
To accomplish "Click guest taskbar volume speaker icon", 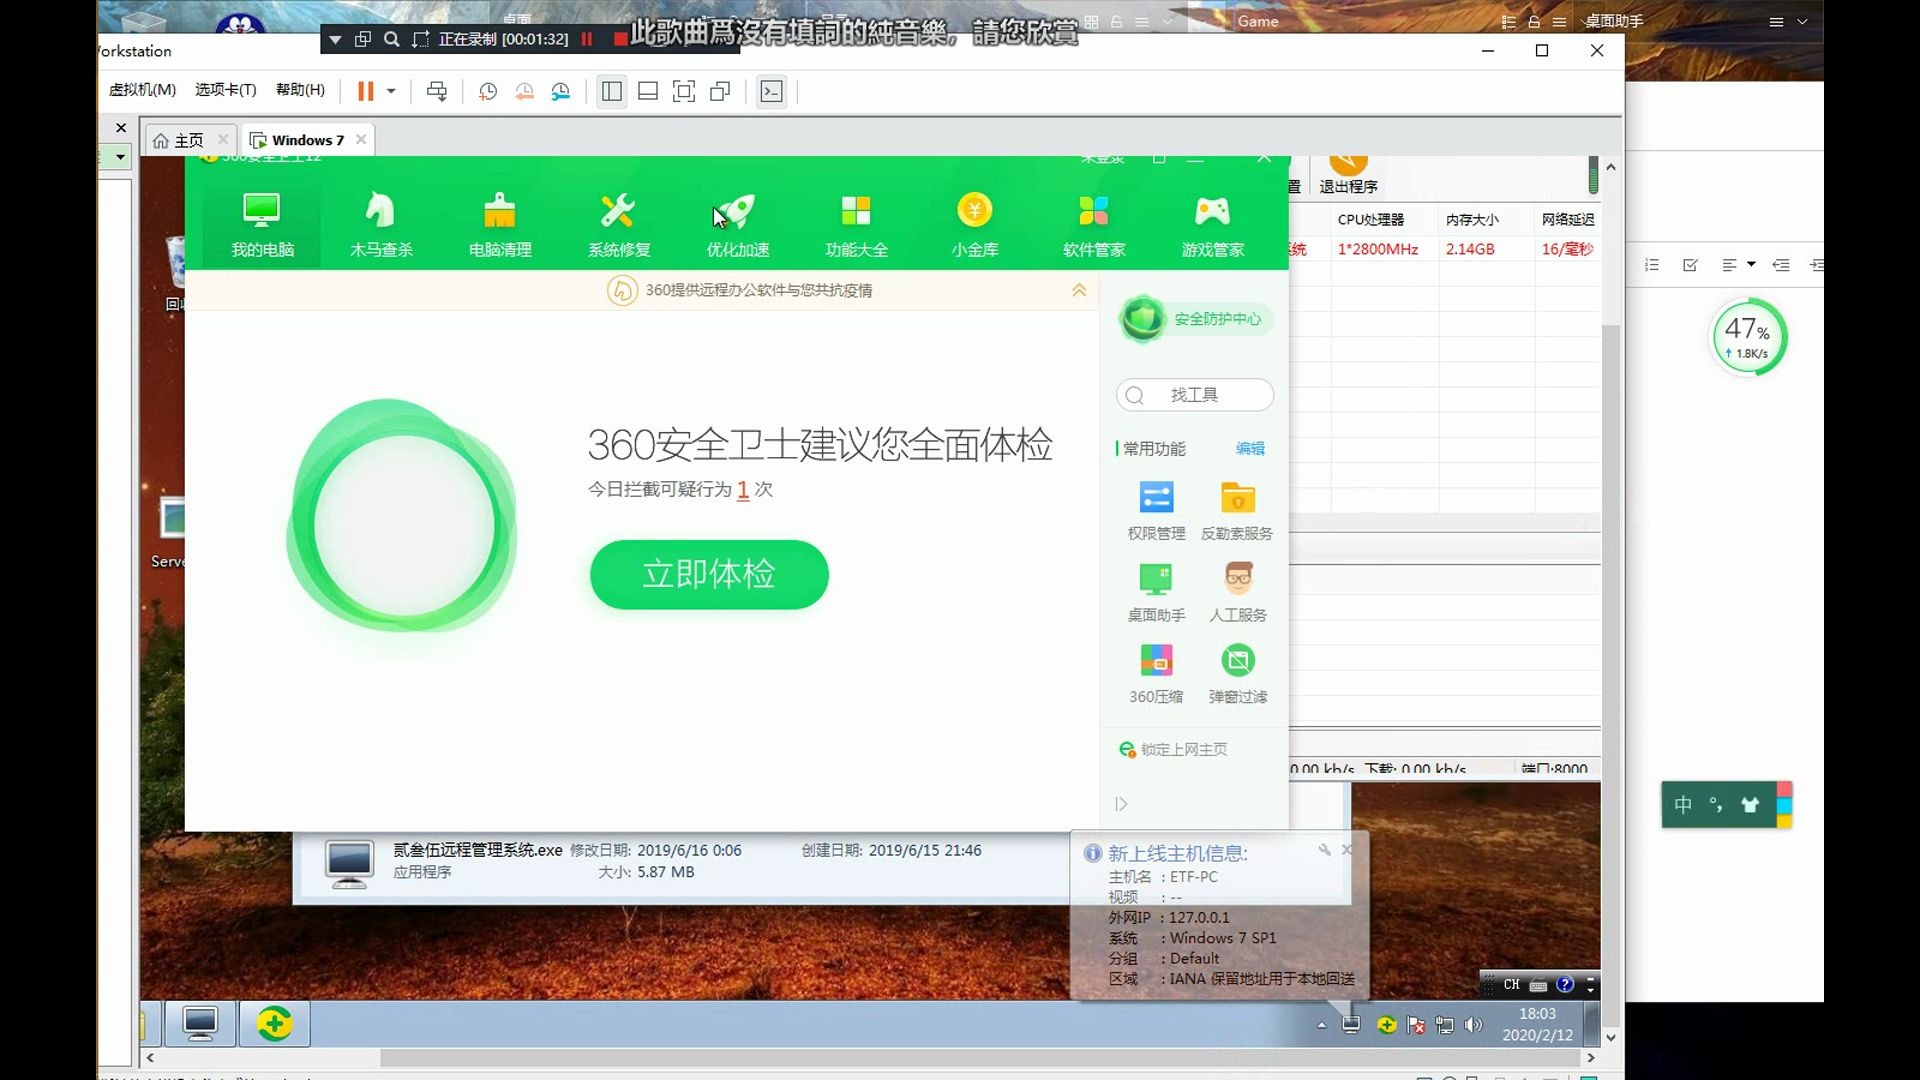I will tap(1473, 1025).
